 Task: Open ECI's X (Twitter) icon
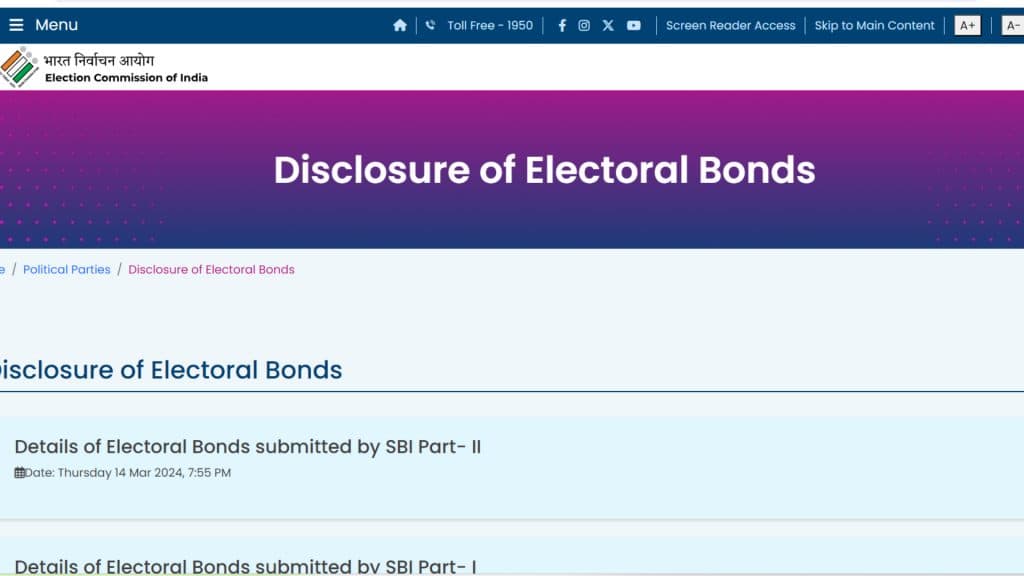point(608,25)
